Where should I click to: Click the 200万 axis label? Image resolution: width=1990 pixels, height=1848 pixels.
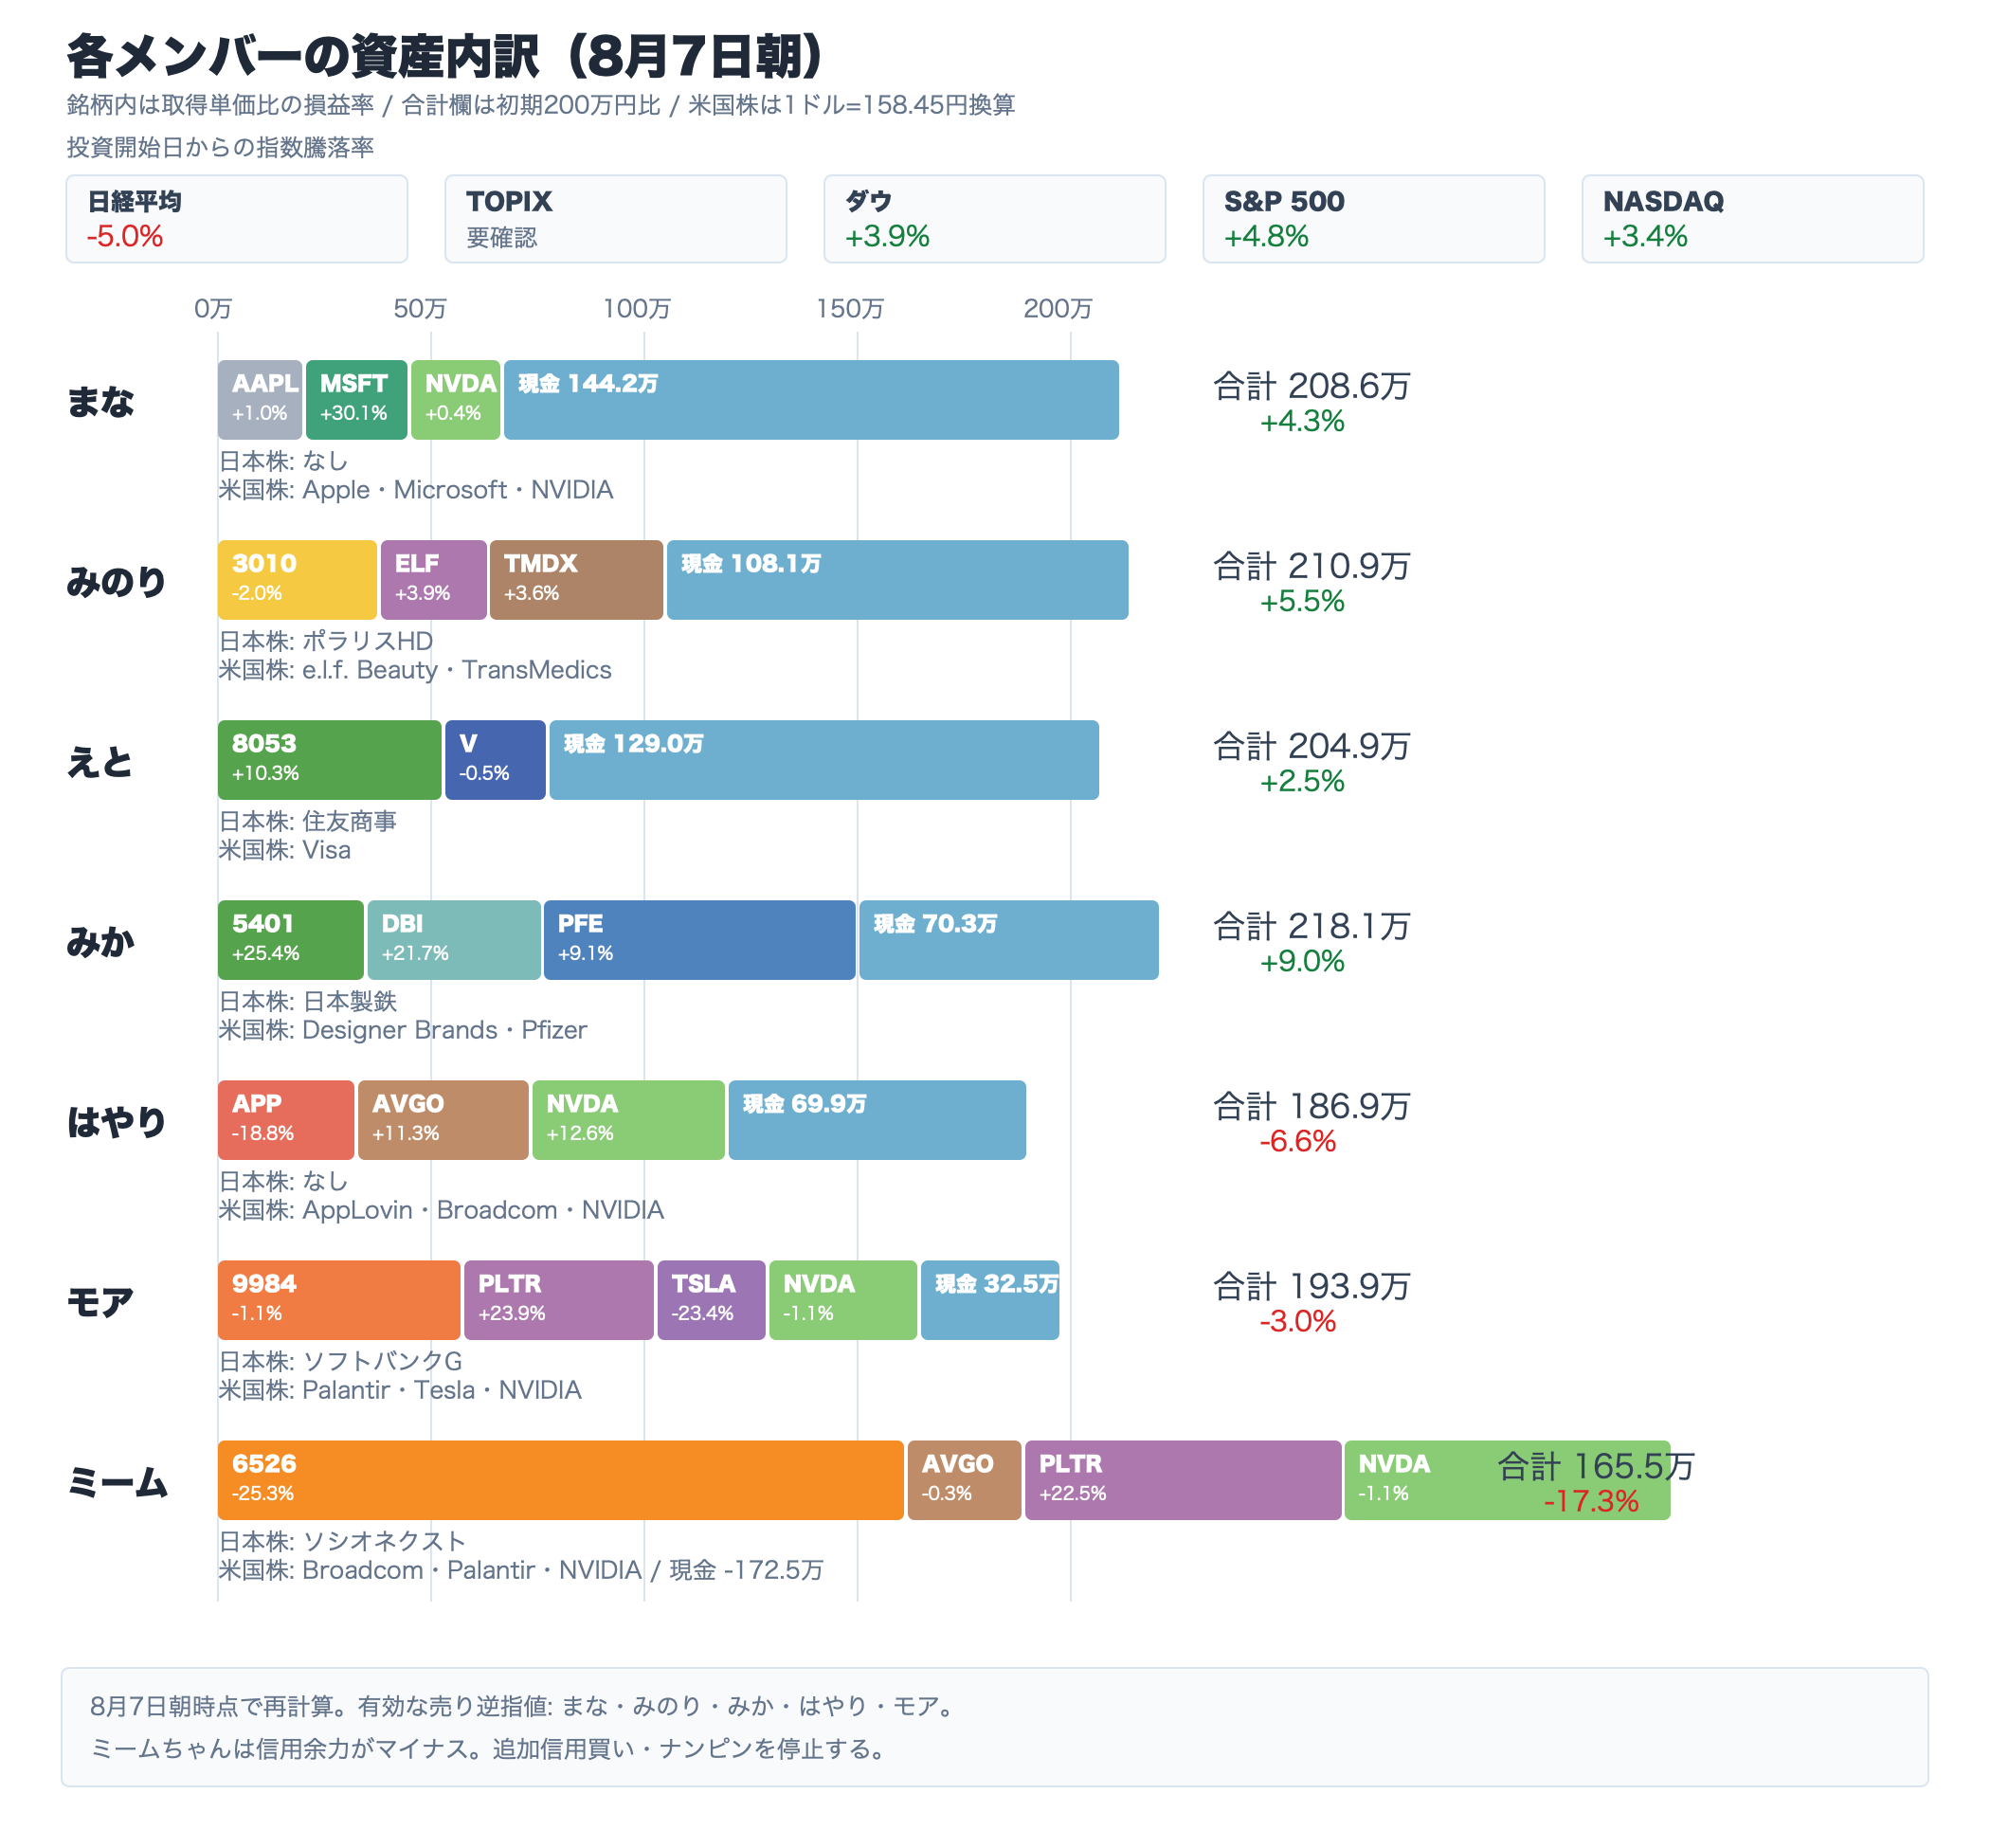pyautogui.click(x=1058, y=308)
